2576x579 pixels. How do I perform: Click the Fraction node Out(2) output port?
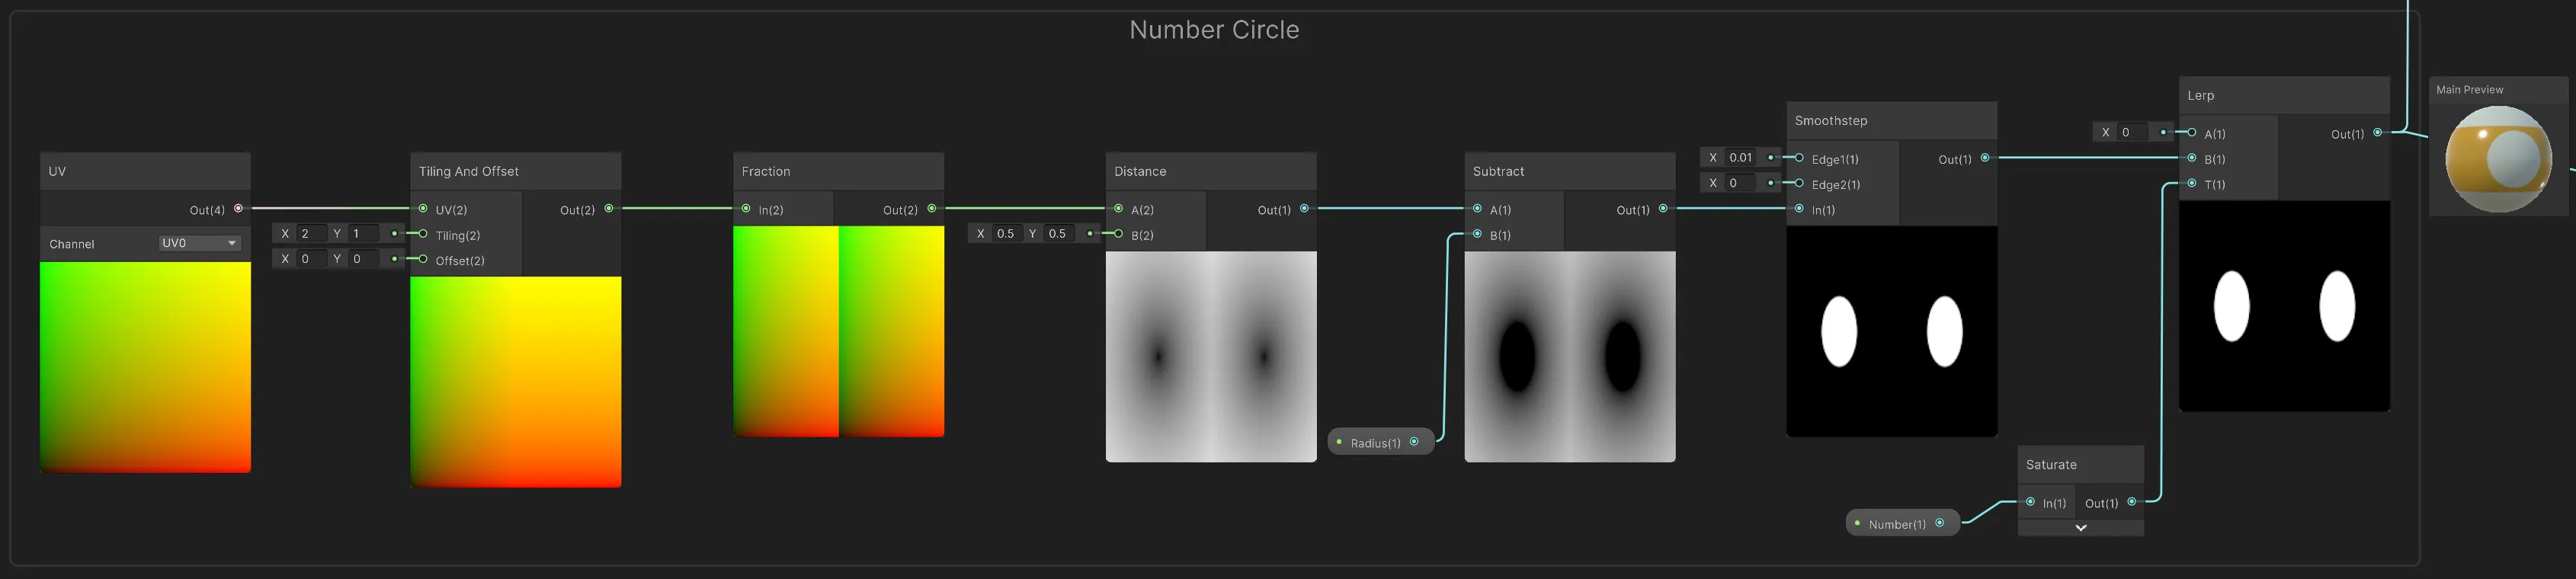click(x=931, y=209)
